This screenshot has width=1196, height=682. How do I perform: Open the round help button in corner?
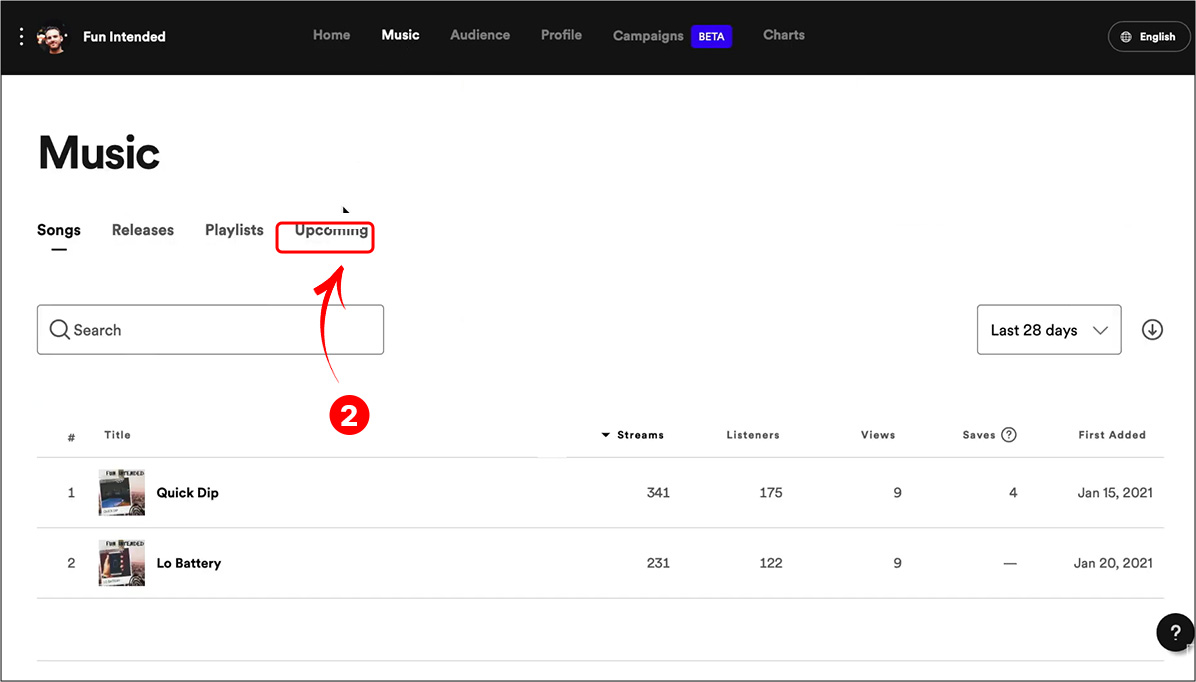click(1175, 632)
